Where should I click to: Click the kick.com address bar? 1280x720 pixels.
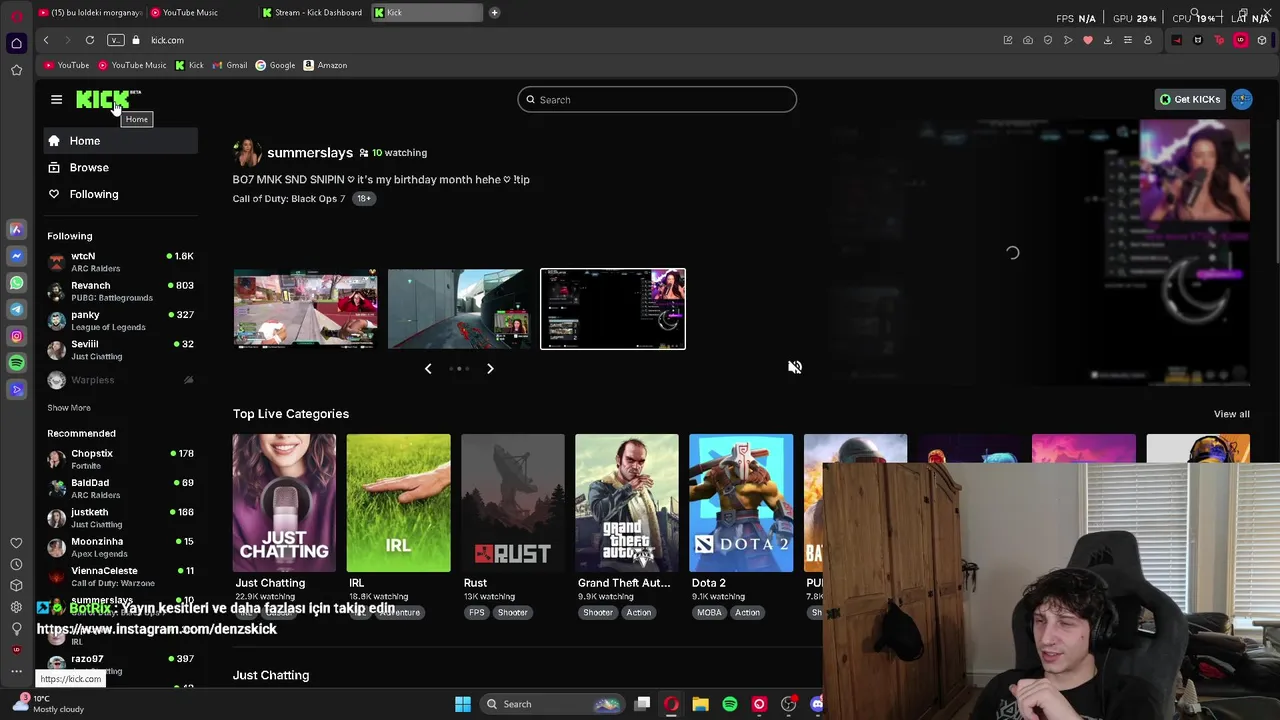pos(167,40)
